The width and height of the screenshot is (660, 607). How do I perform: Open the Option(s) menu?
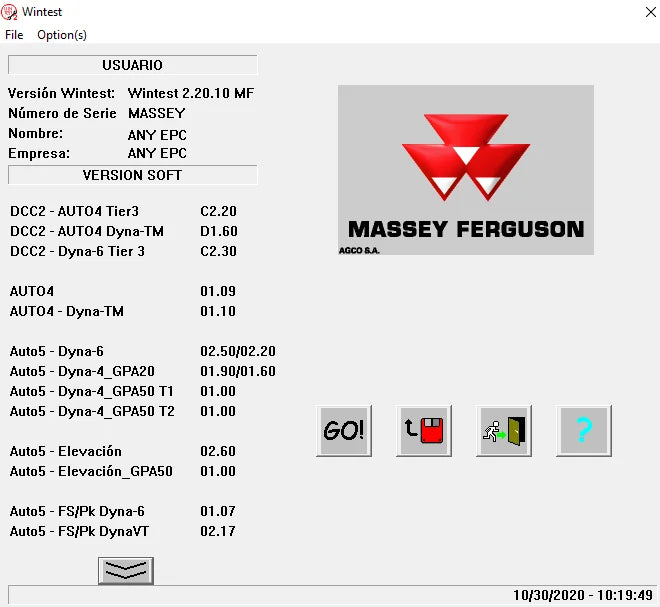pos(62,35)
